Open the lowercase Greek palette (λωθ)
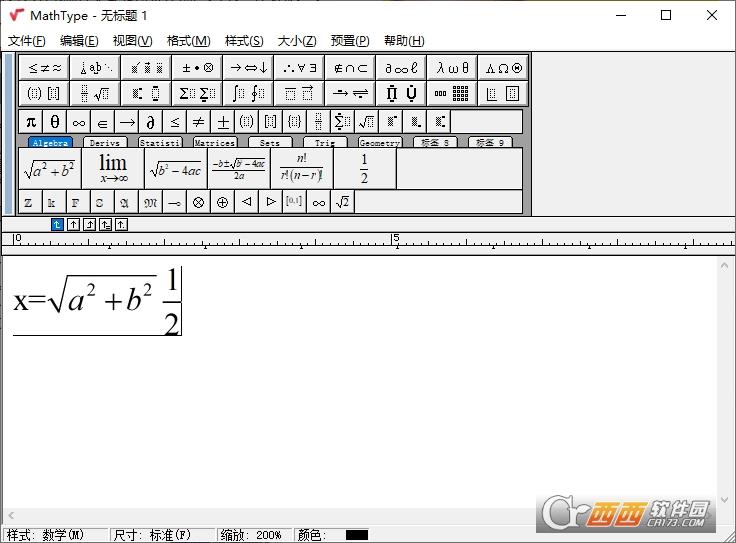Screen dimensions: 736x543 [x=452, y=68]
